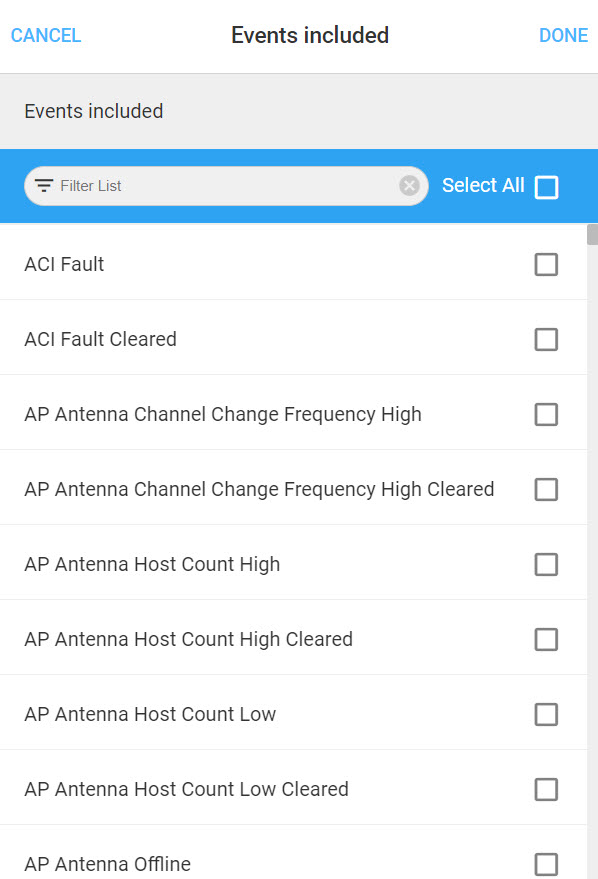Viewport: 598px width, 879px height.
Task: Click the AP Antenna Offline row label
Action: click(108, 864)
